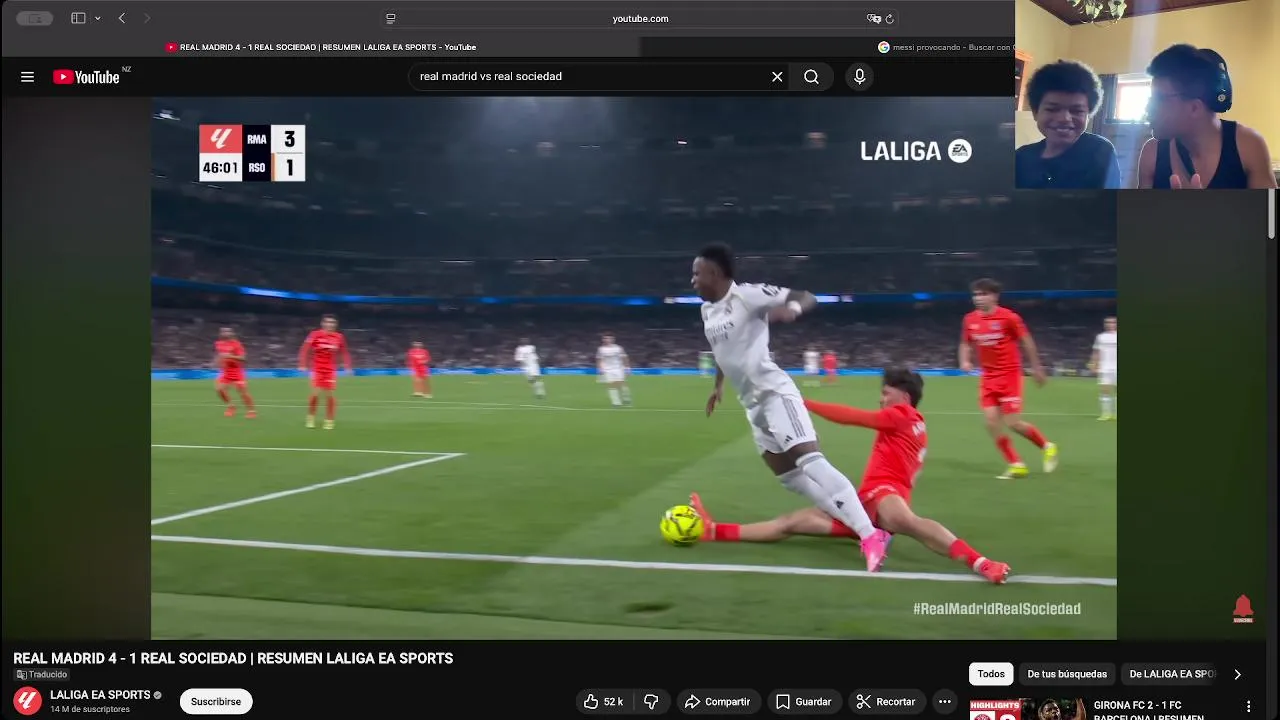Screen dimensions: 1280x720
Task: Click the red subscribe bell watermark in video
Action: 1243,608
